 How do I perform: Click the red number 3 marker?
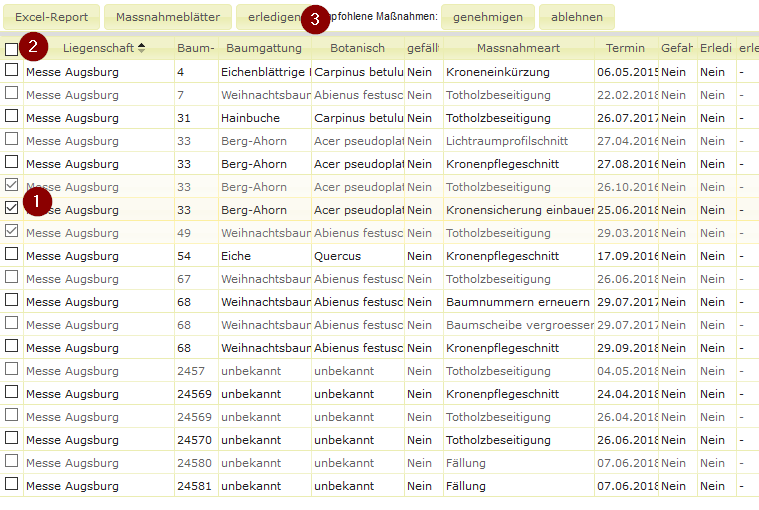(315, 18)
